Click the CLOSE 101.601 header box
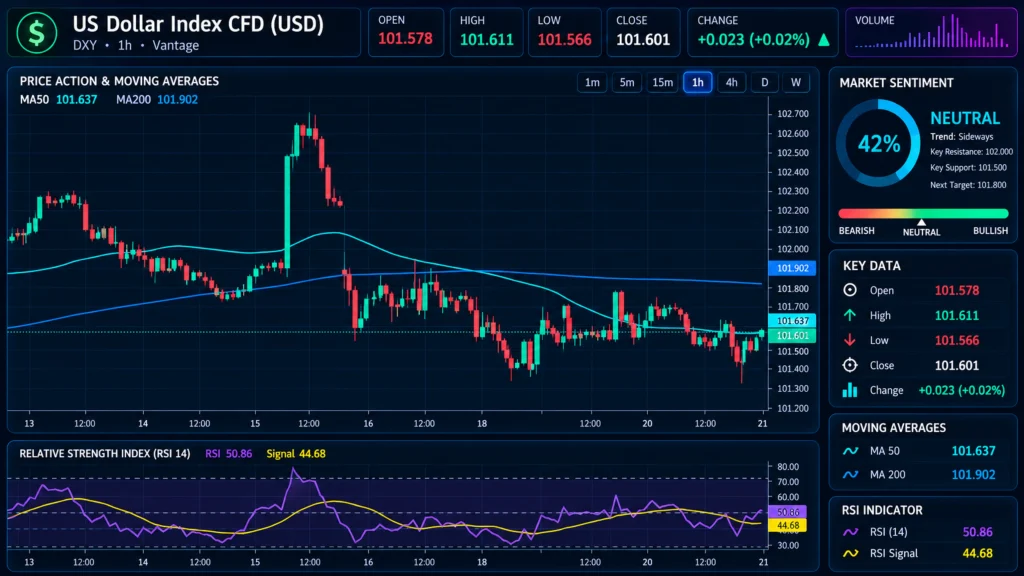Screen dimensions: 1024x576 pos(643,32)
